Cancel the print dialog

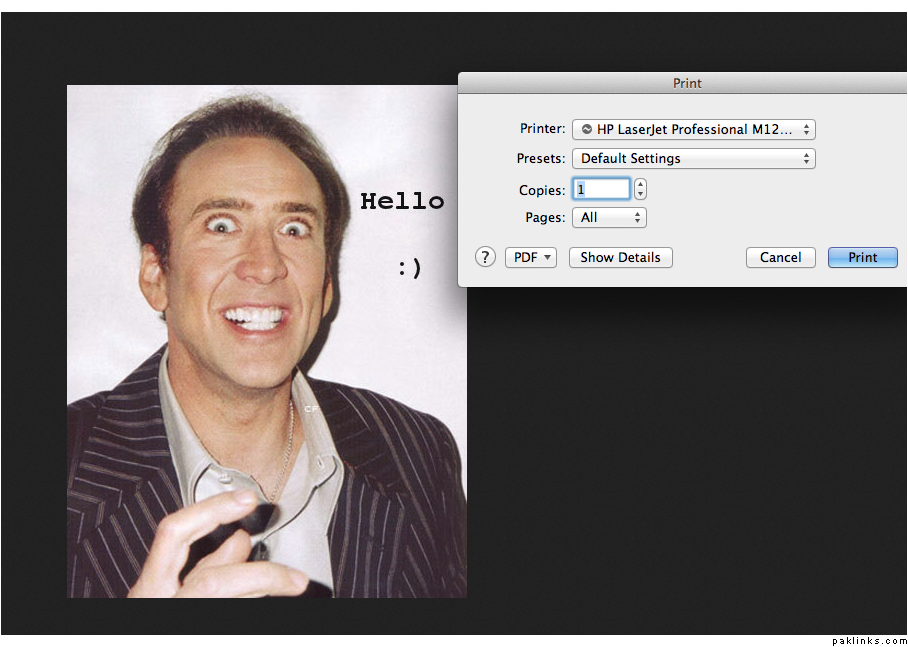click(780, 257)
